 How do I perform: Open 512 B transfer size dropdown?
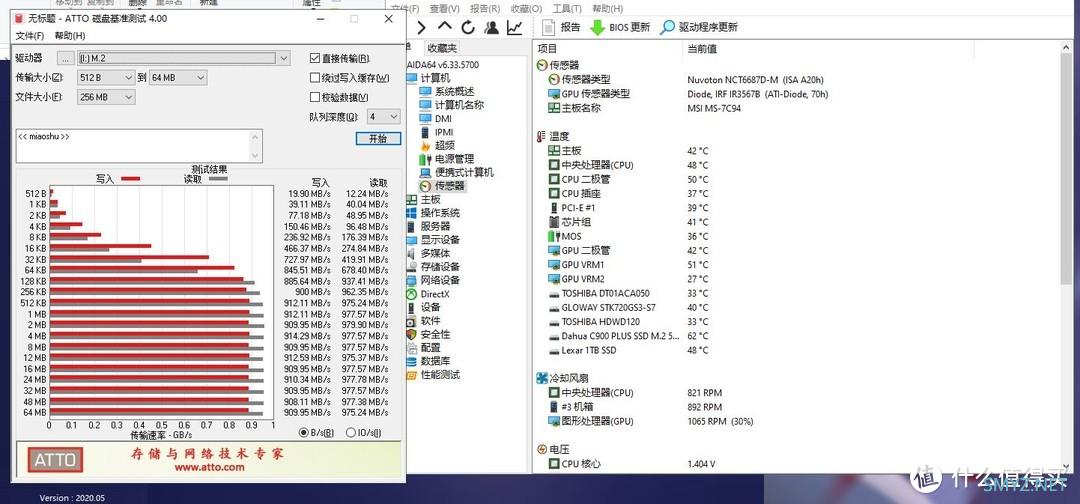[105, 78]
